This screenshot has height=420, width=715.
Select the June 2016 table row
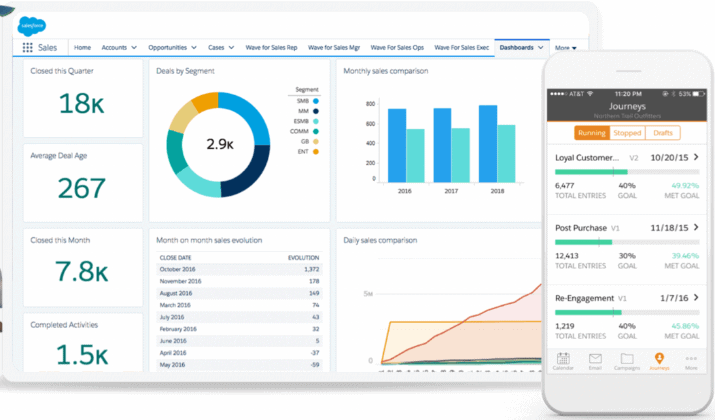coord(239,340)
